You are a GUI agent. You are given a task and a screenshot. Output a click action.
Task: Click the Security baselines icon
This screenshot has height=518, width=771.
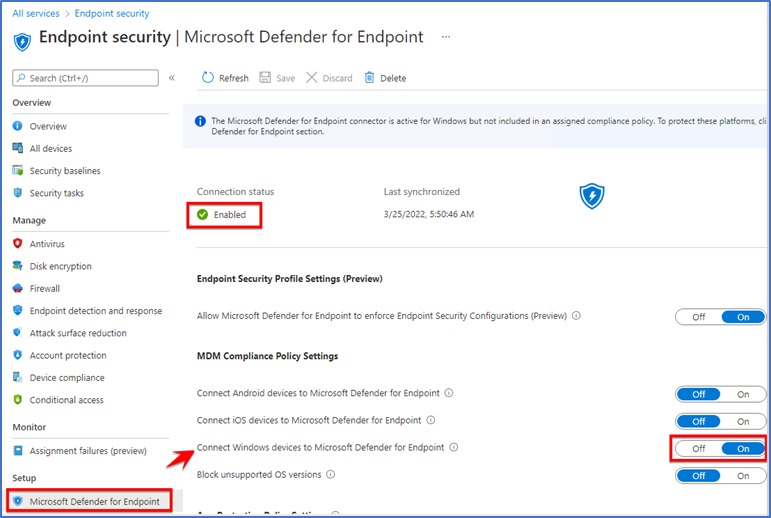18,171
